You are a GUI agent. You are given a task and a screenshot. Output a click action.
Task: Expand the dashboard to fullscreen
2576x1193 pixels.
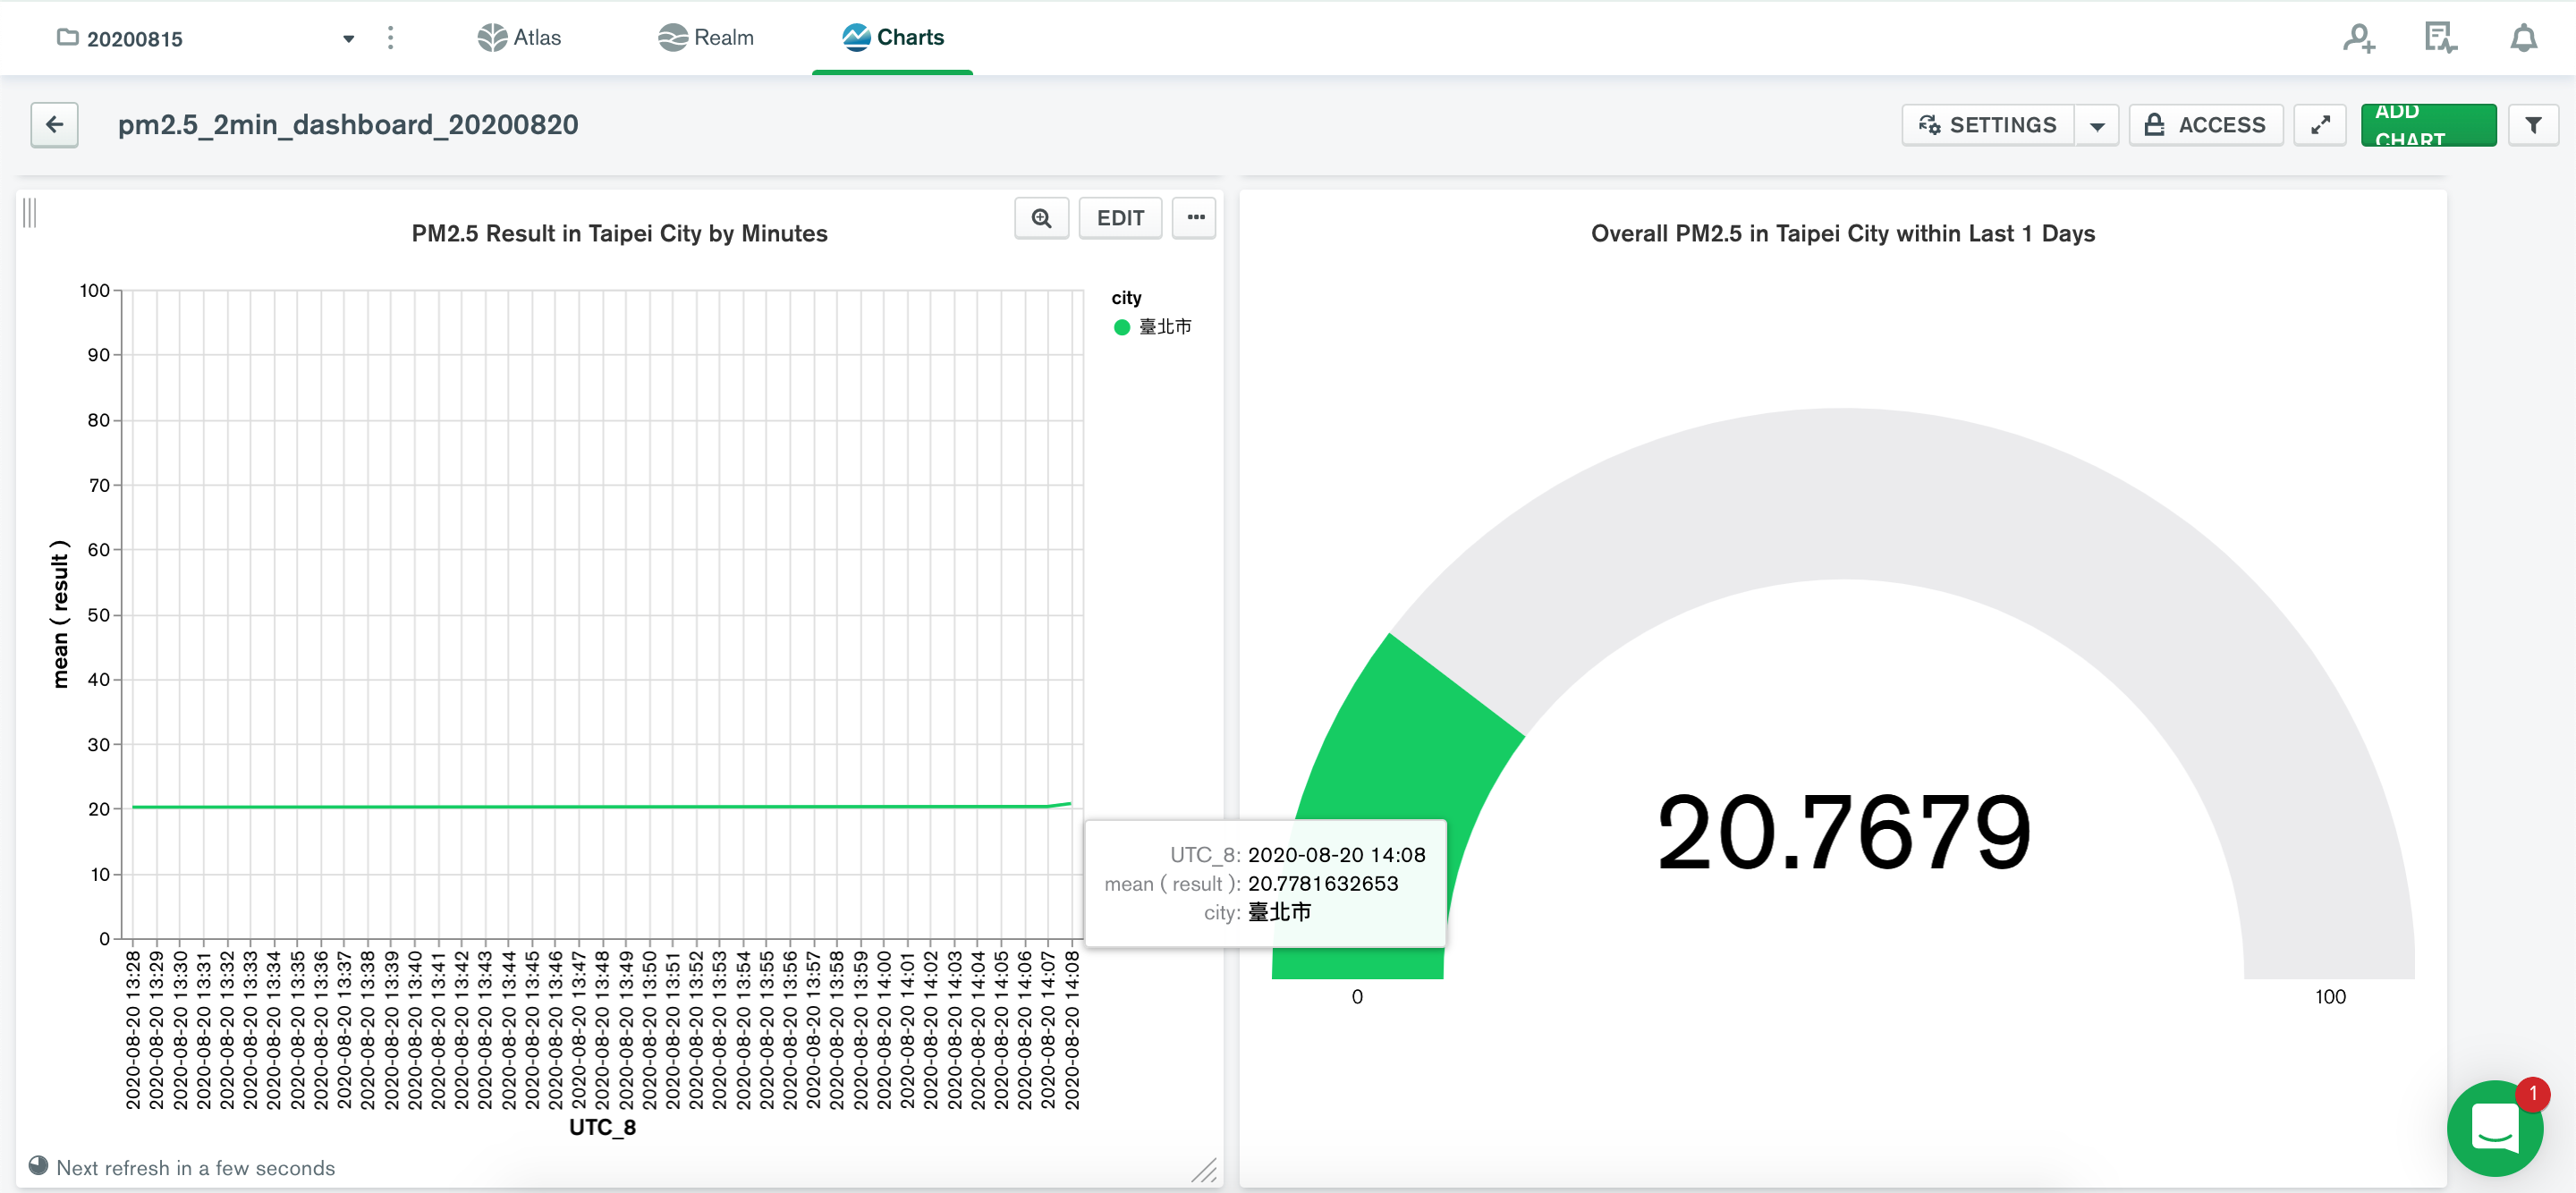click(x=2320, y=124)
